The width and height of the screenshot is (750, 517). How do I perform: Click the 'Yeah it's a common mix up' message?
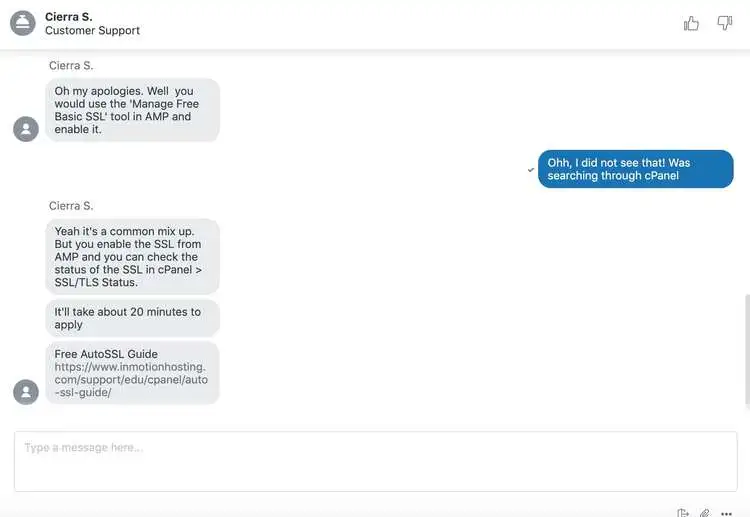(132, 256)
